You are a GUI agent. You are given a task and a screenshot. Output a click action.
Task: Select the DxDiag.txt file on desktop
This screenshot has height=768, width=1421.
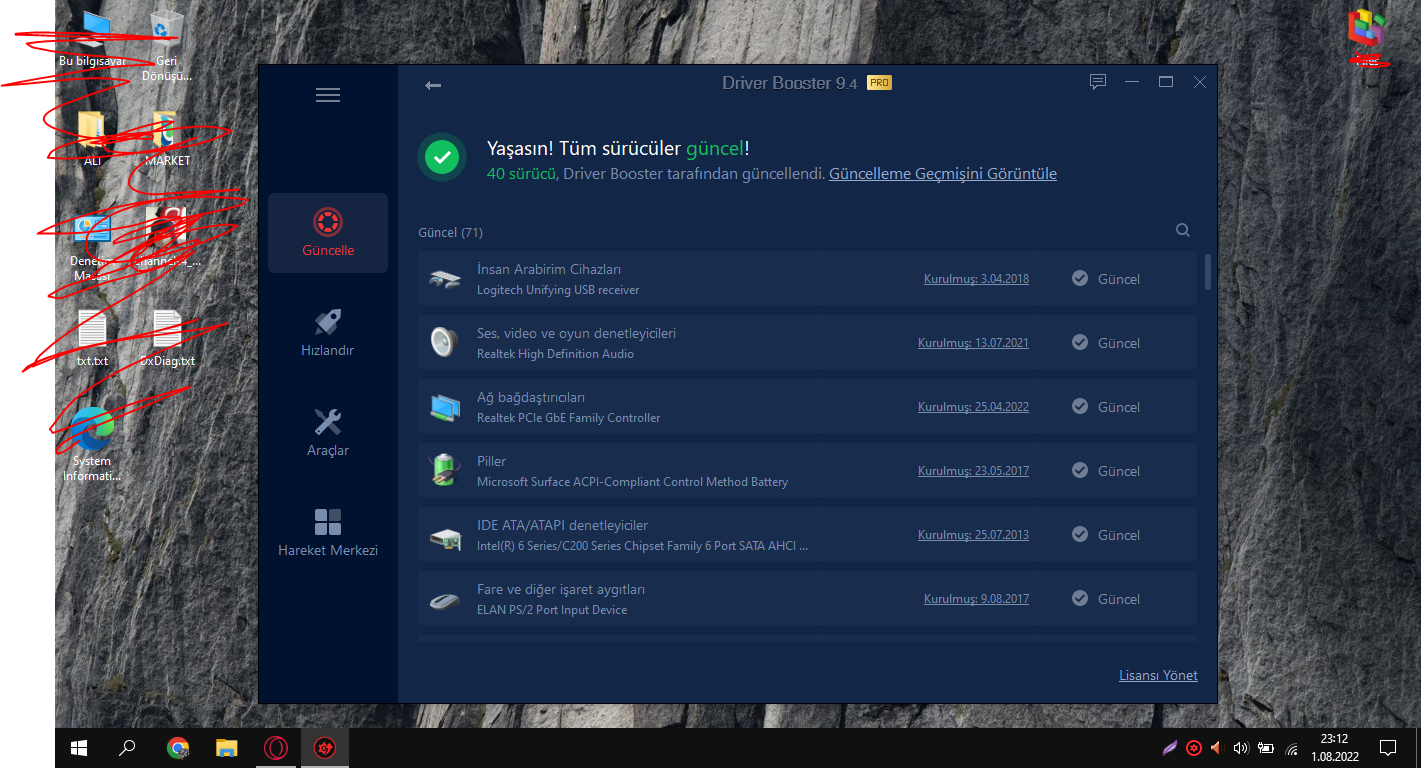coord(167,338)
